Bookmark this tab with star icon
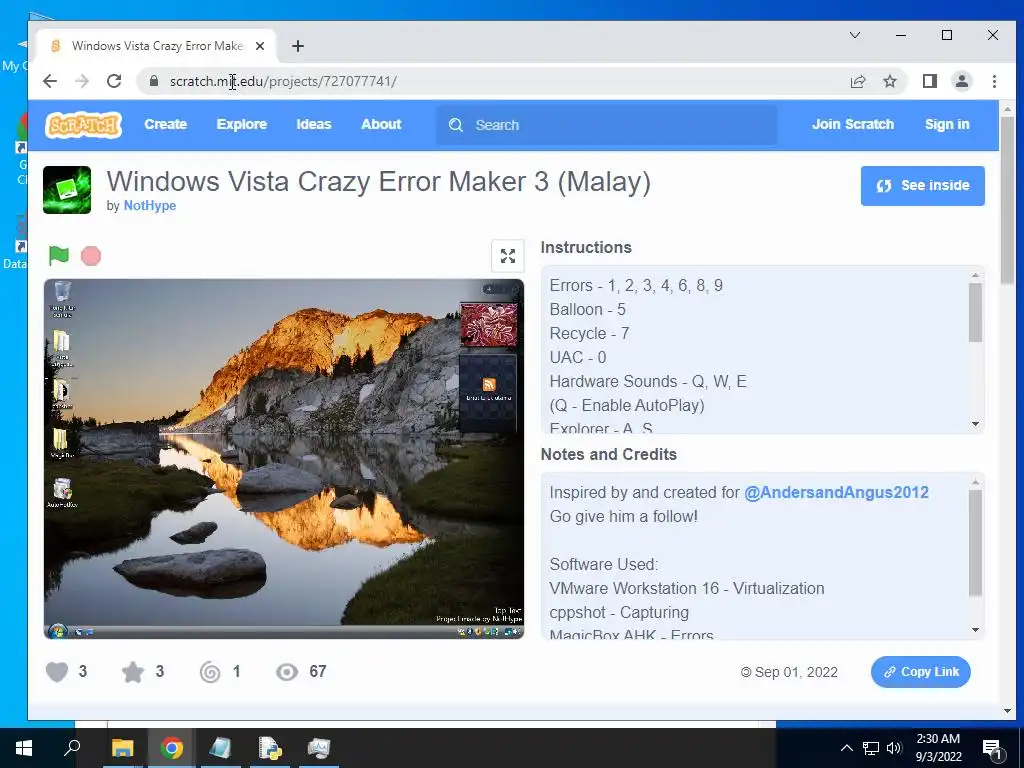The image size is (1024, 768). (x=889, y=81)
